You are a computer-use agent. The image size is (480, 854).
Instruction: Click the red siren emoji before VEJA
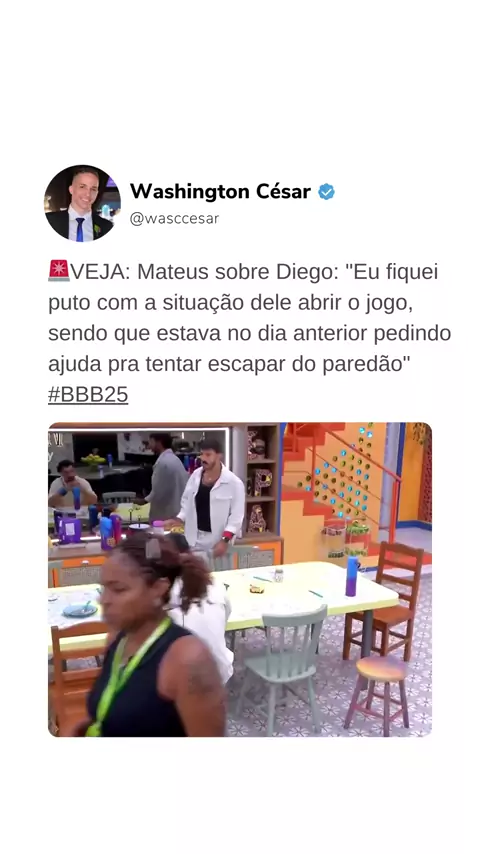59,271
